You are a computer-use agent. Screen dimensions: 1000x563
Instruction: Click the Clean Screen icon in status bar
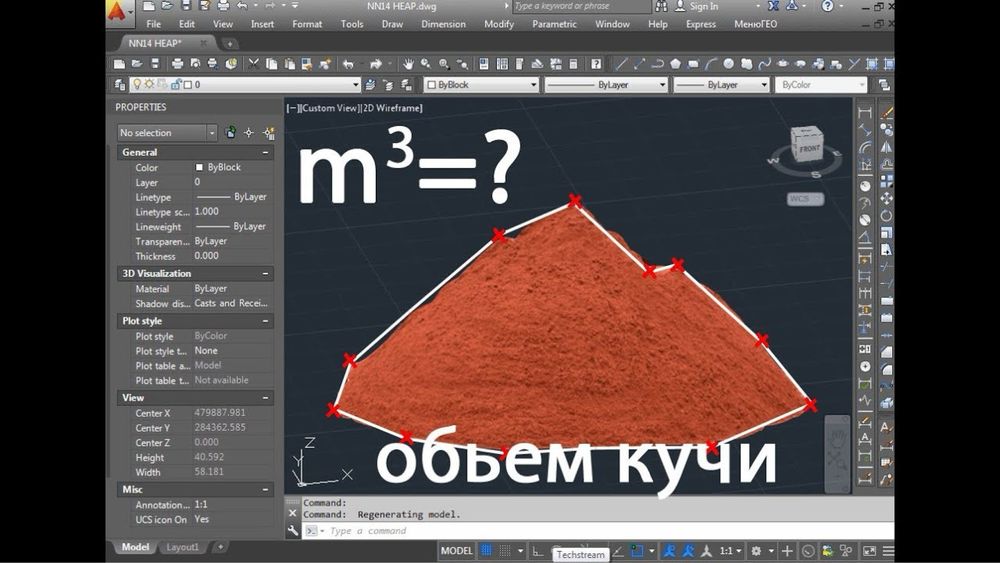pyautogui.click(x=869, y=551)
